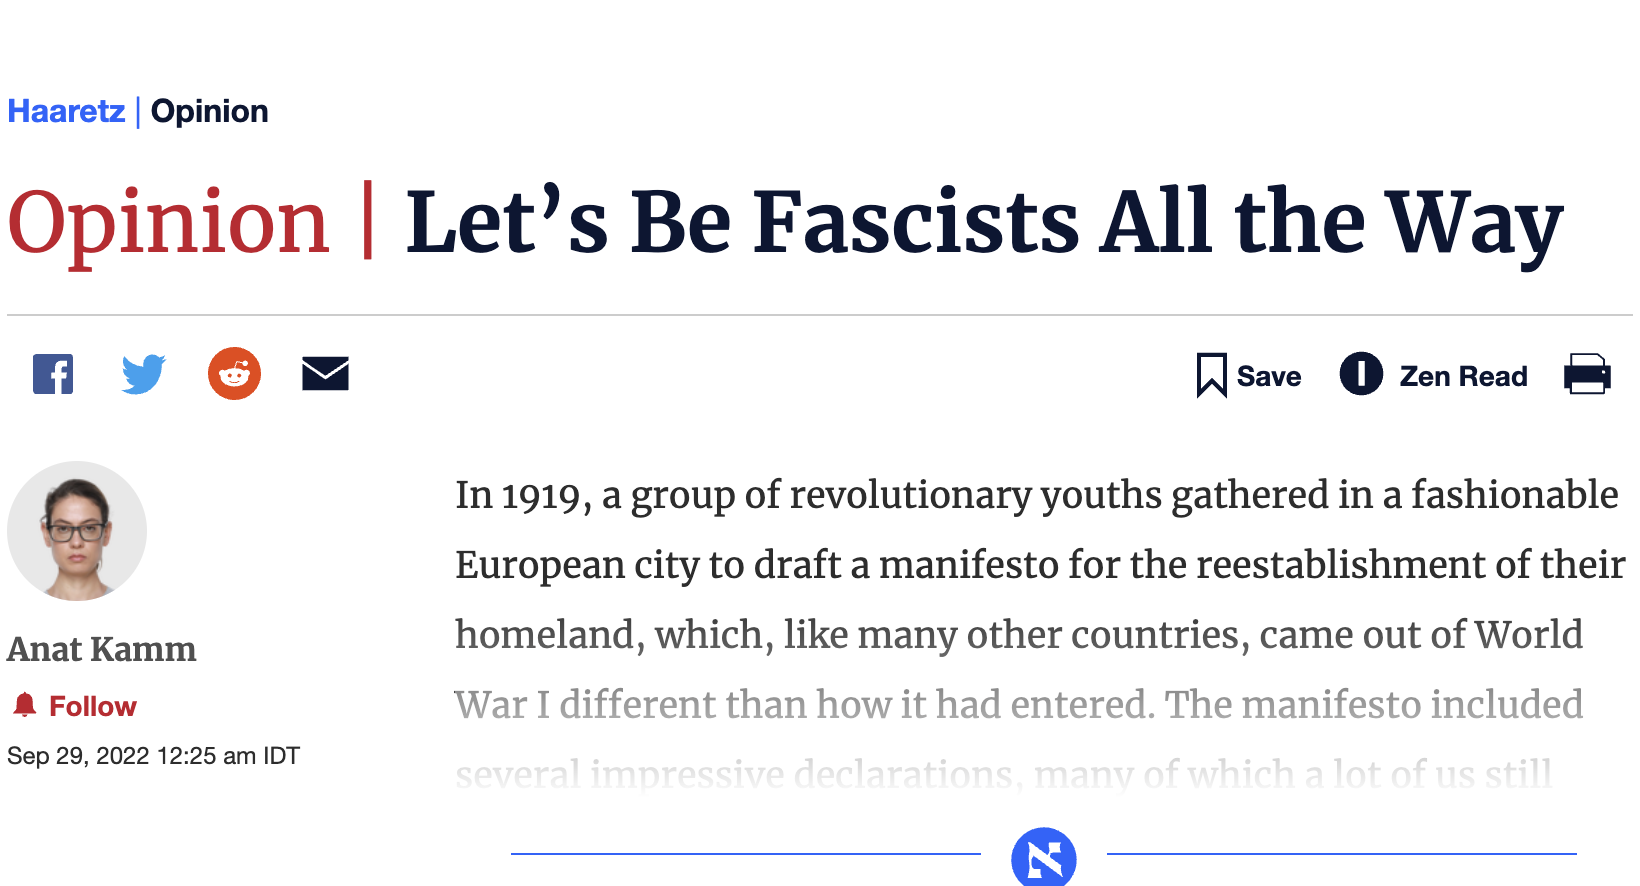
Task: Click the Save text label
Action: click(x=1268, y=377)
